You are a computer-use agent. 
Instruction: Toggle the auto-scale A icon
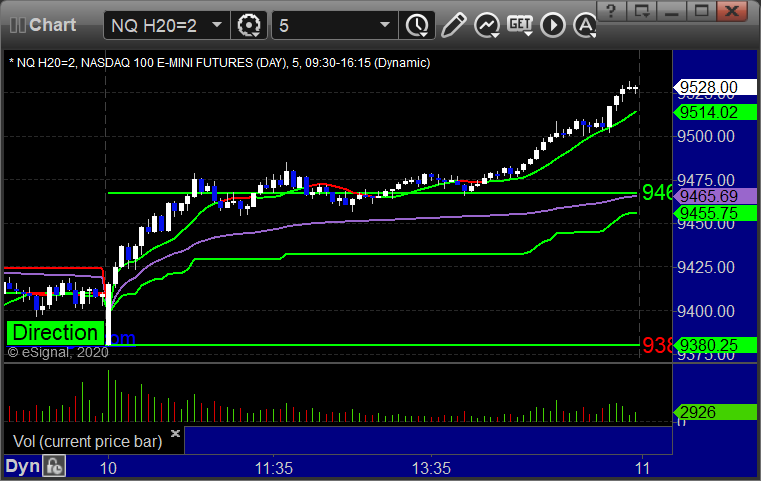585,25
